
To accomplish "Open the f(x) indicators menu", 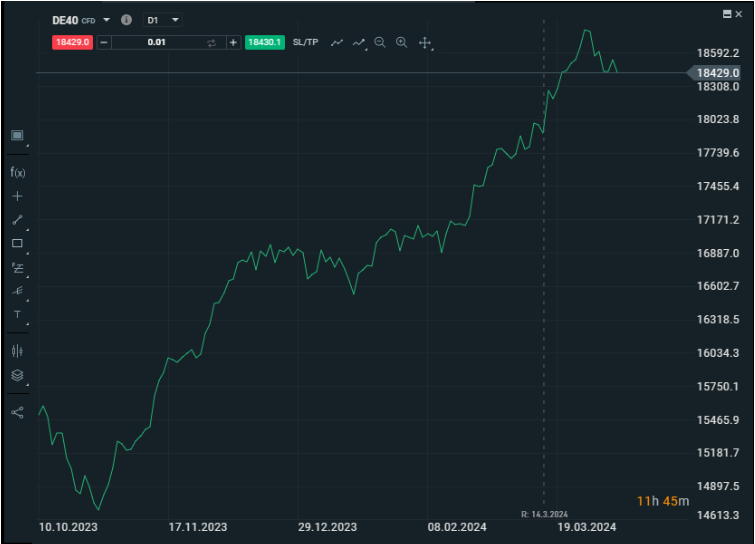I will click(17, 172).
